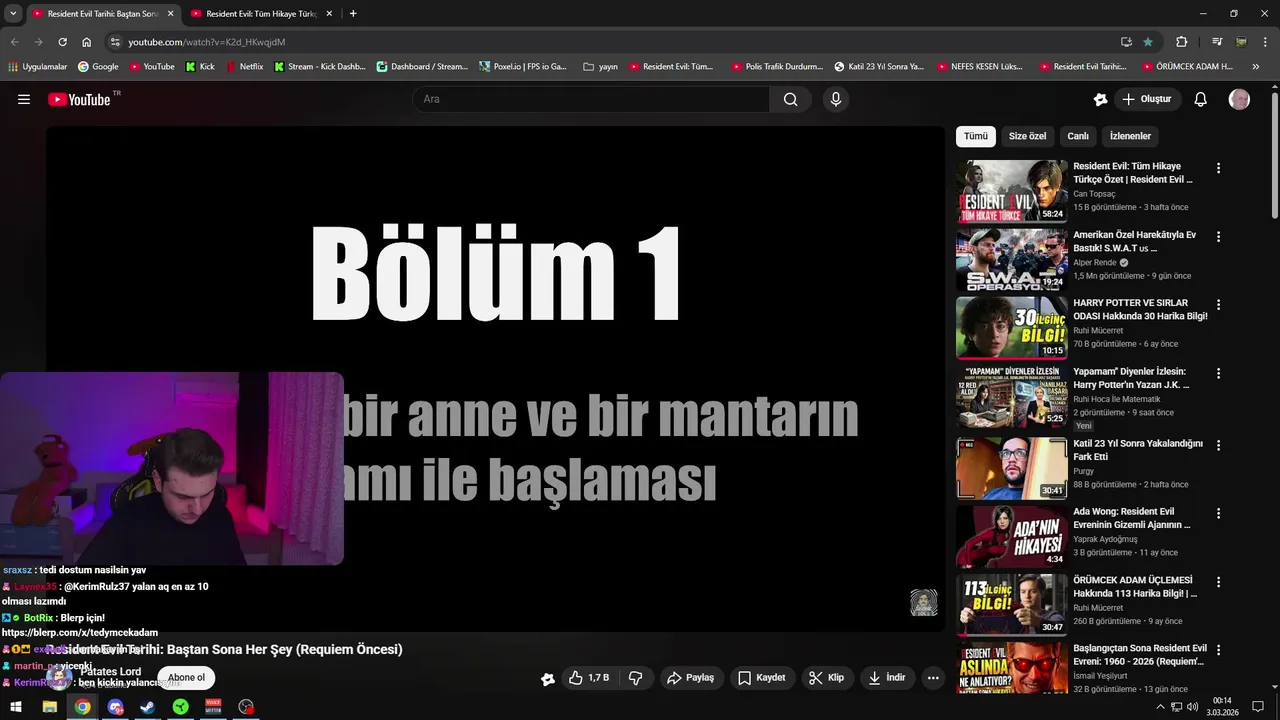Click the sparkle icon beside like button
Viewport: 1280px width, 720px height.
coord(548,679)
